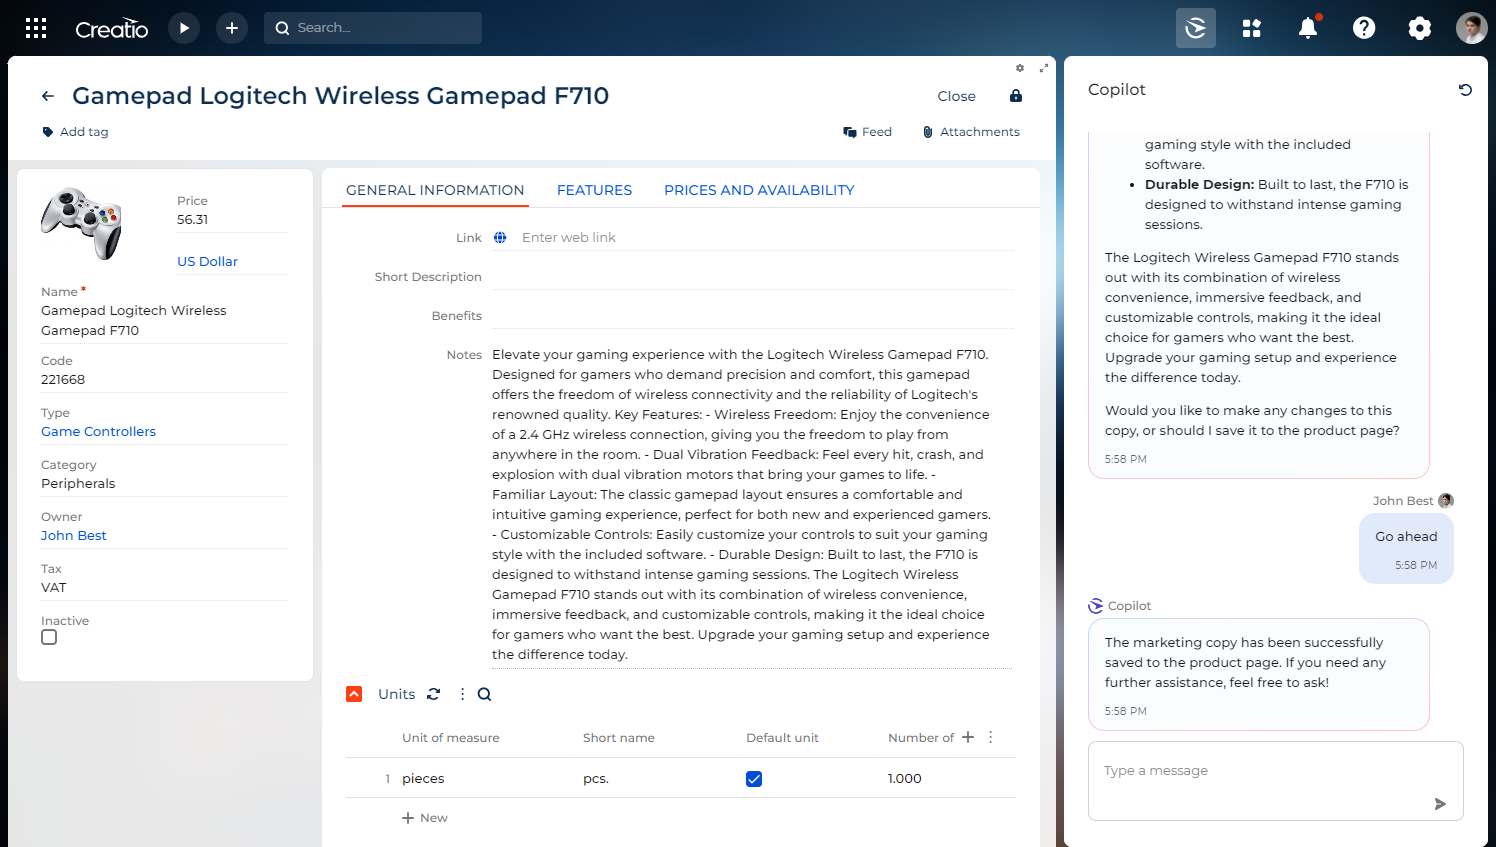Open the John Best owner link
The height and width of the screenshot is (847, 1496).
click(x=73, y=536)
